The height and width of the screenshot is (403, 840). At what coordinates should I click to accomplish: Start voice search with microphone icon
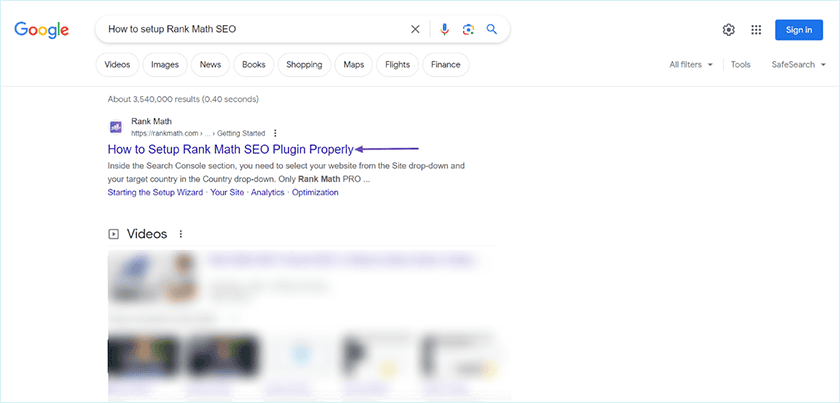click(x=444, y=29)
